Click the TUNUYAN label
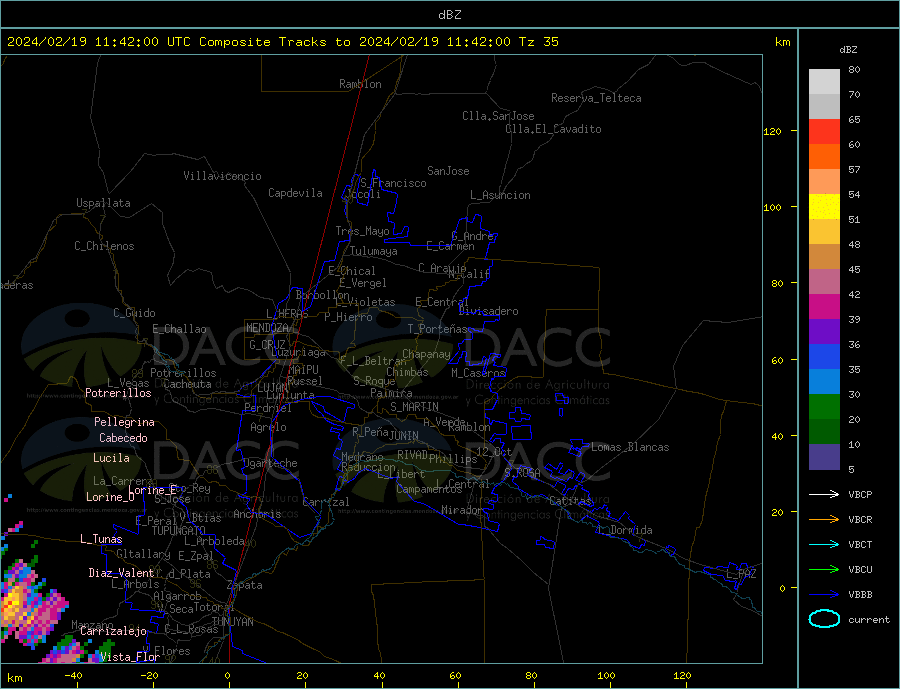Image resolution: width=900 pixels, height=689 pixels. (232, 622)
